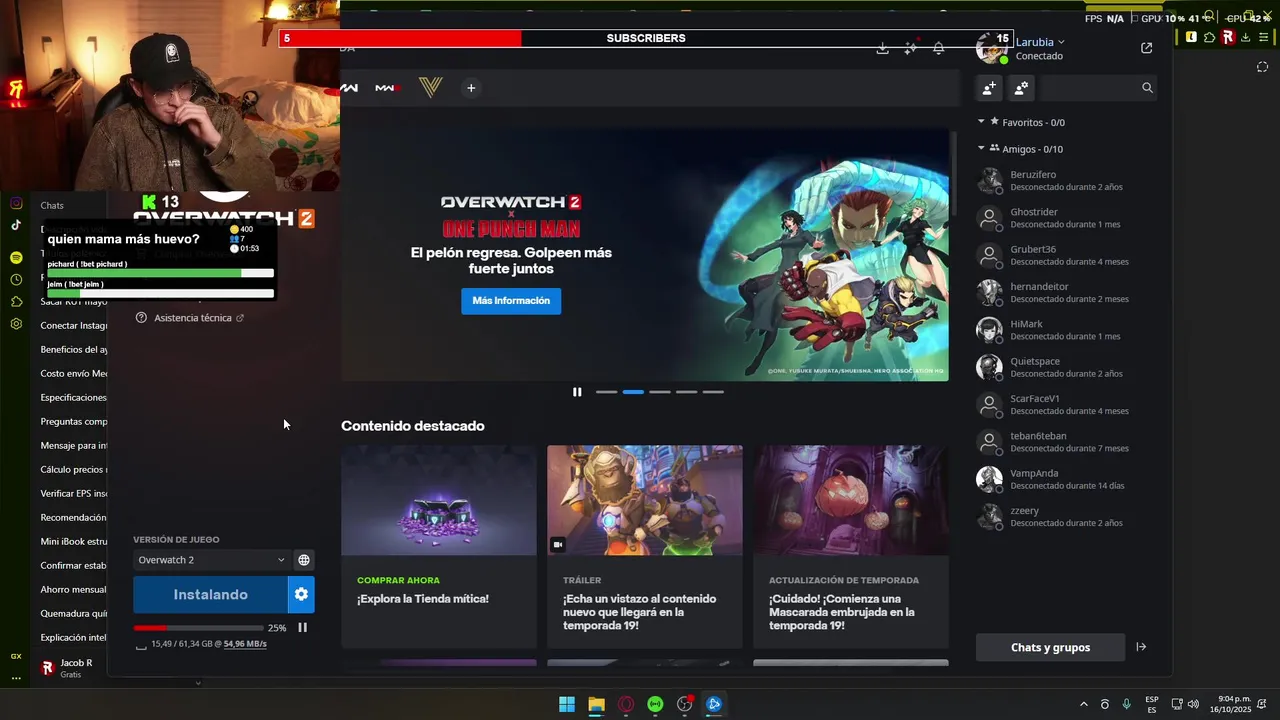This screenshot has height=720, width=1280.
Task: Open the mythic shop thumbnail
Action: 439,500
